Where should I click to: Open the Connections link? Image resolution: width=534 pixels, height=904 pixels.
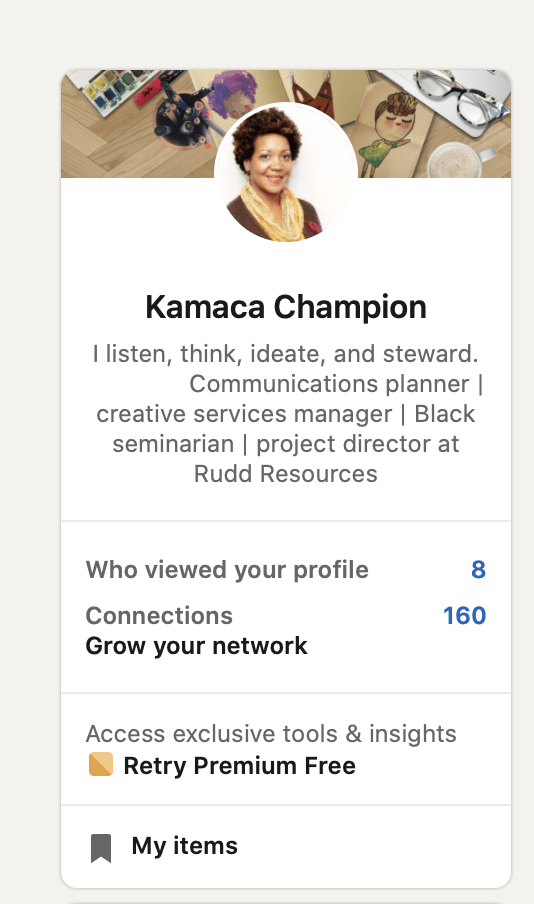[159, 615]
